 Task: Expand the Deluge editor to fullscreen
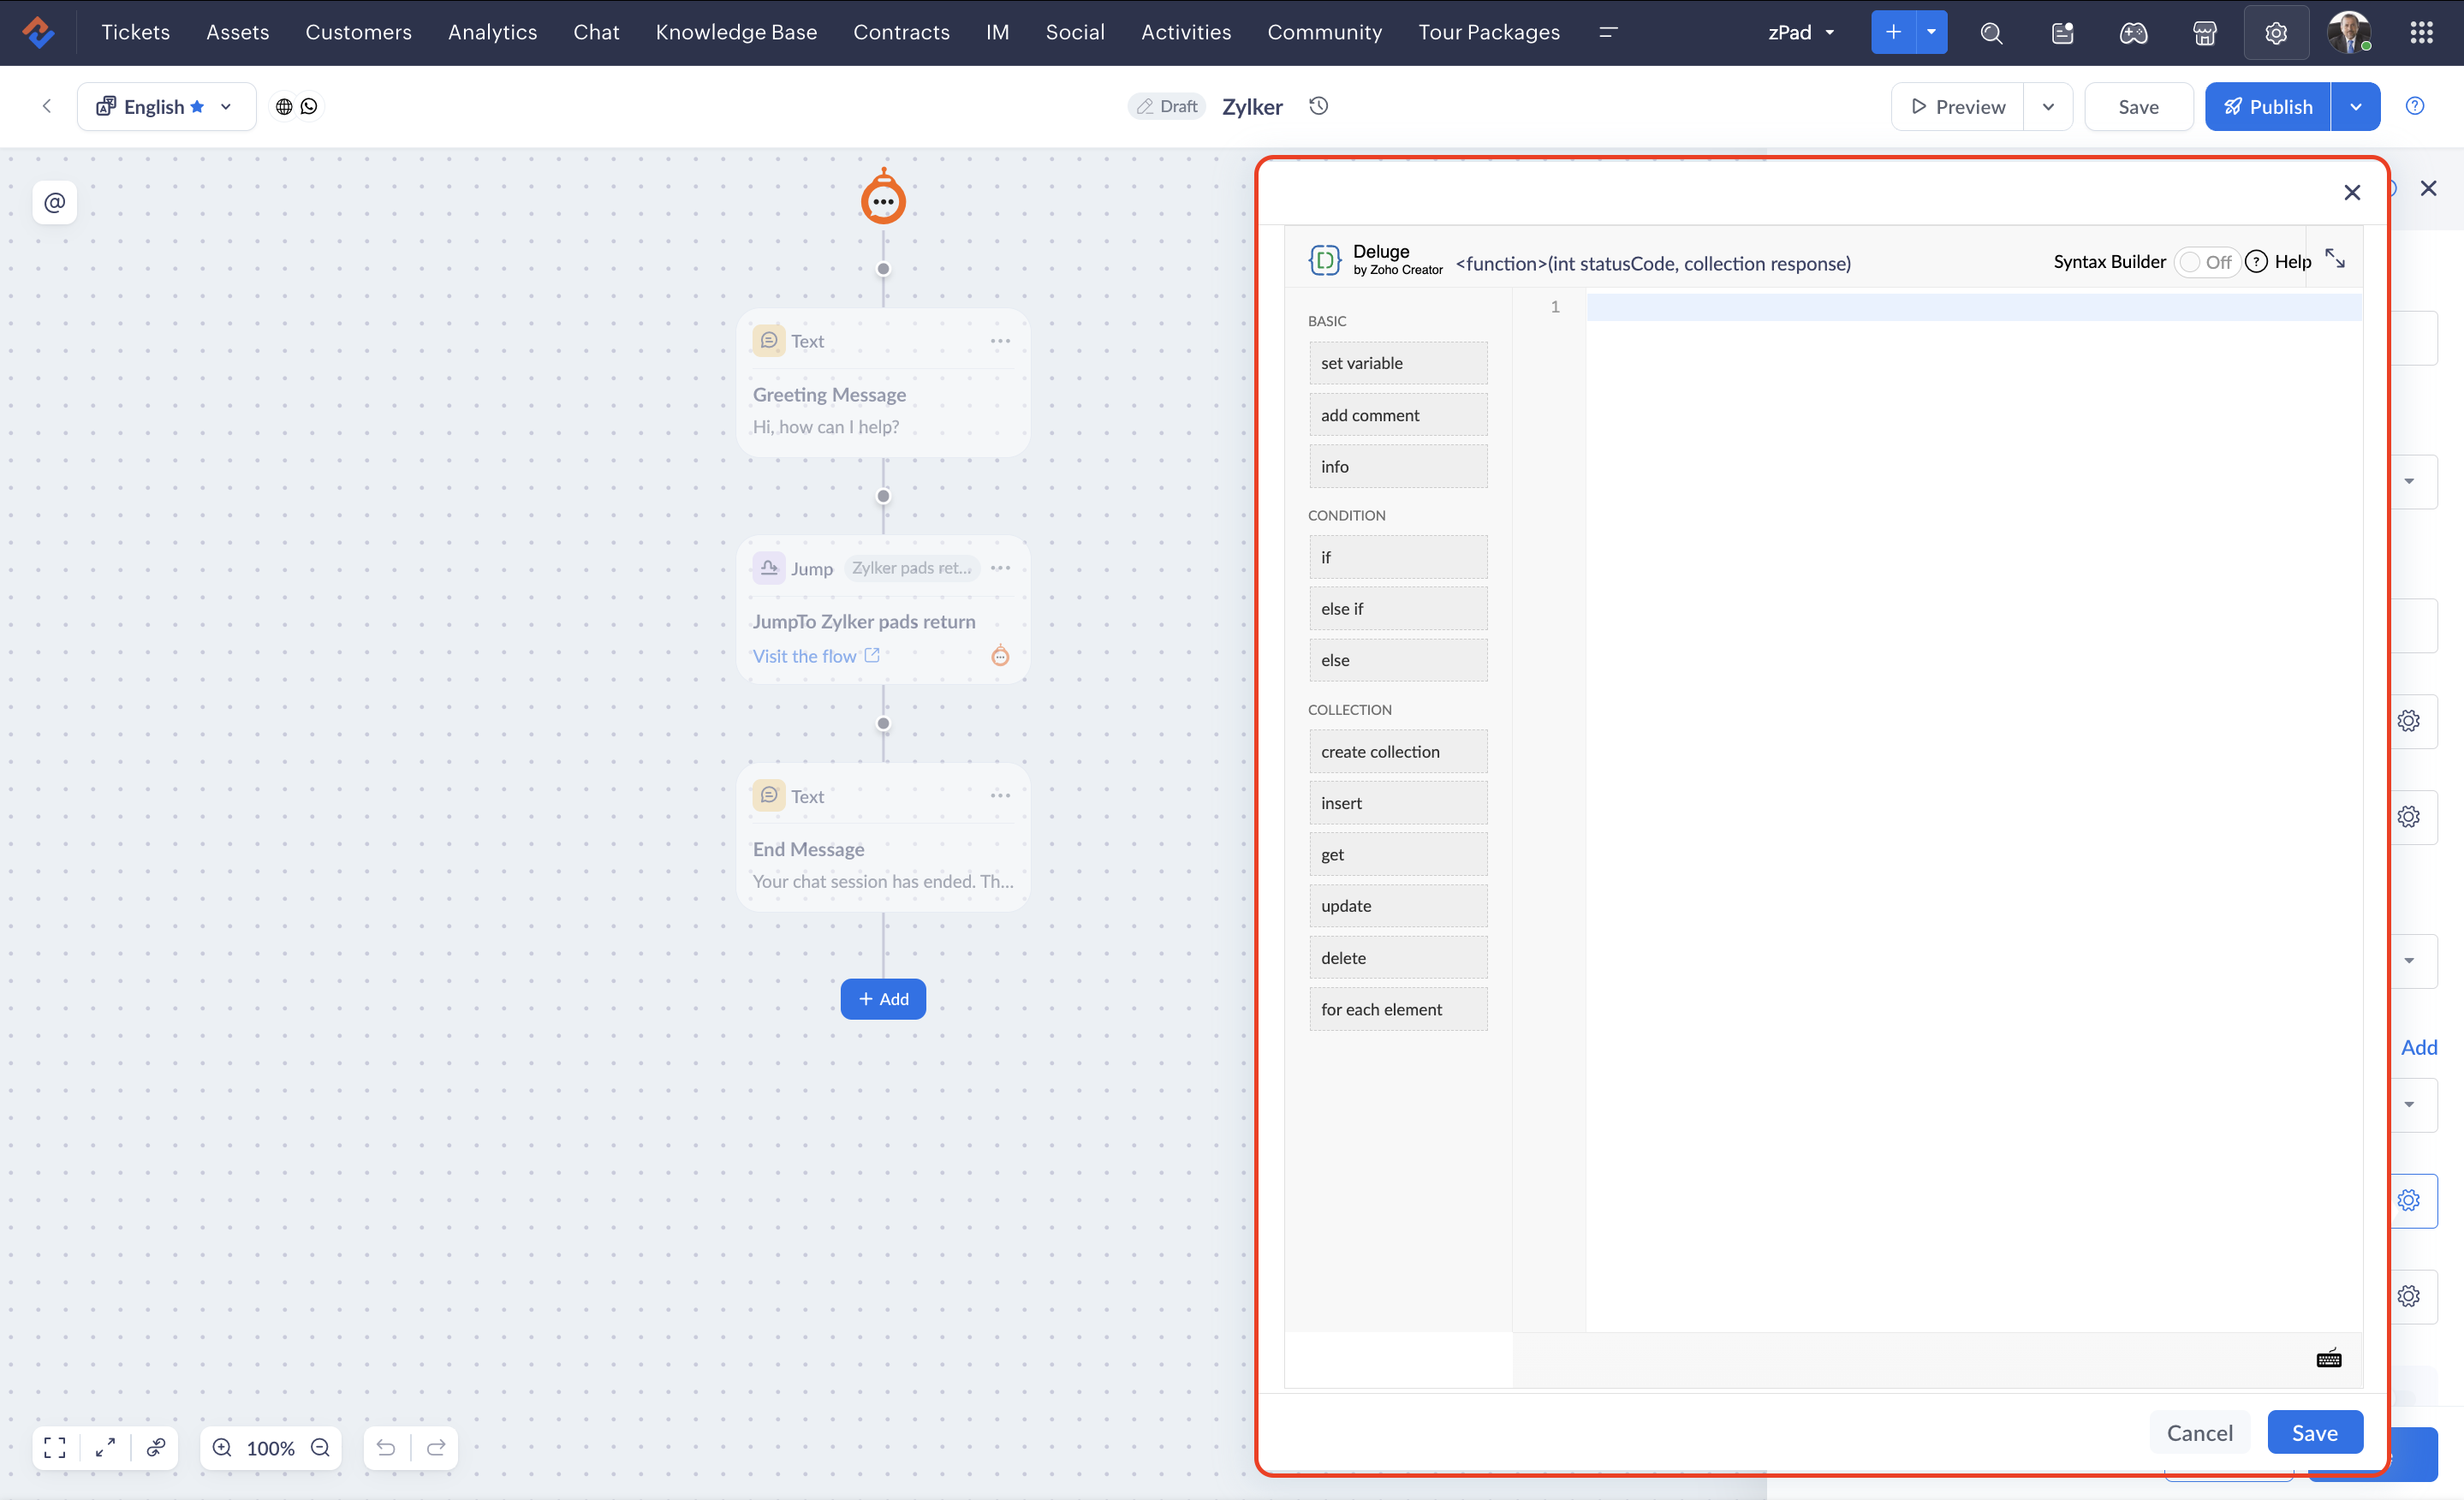[x=2334, y=260]
